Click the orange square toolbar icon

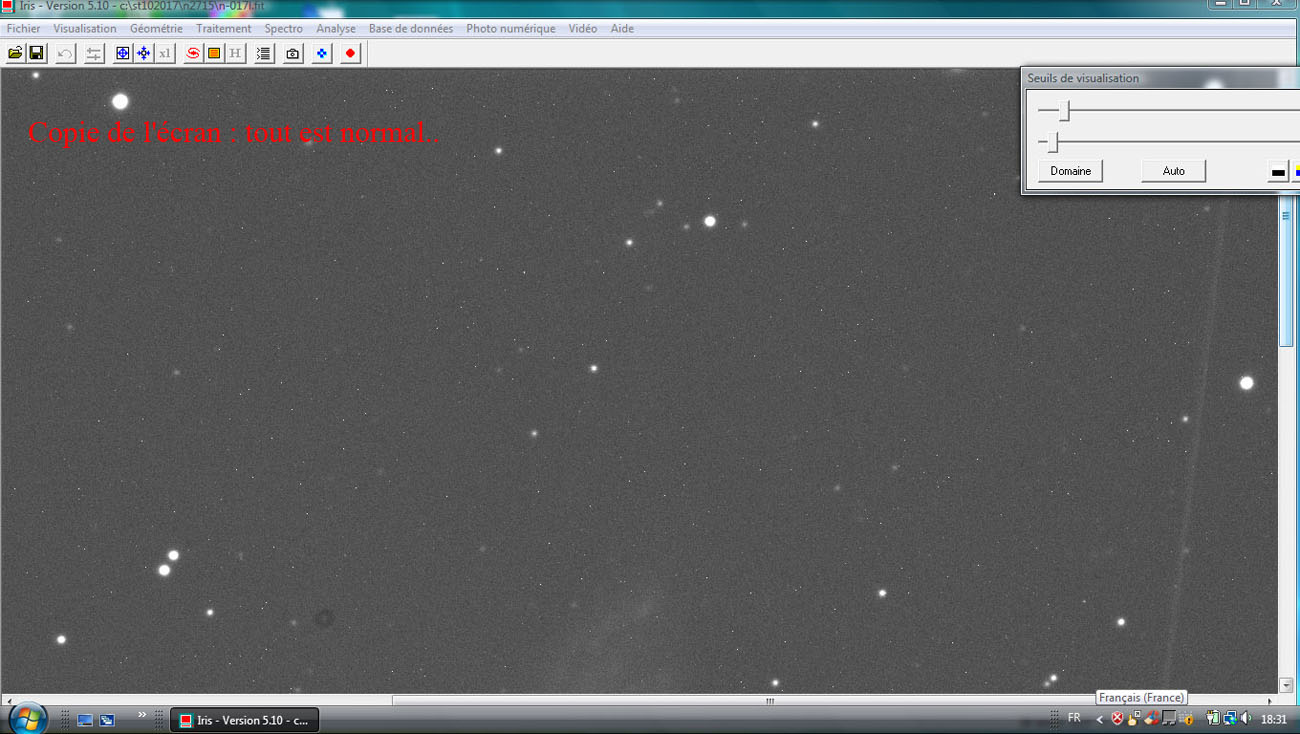[214, 53]
